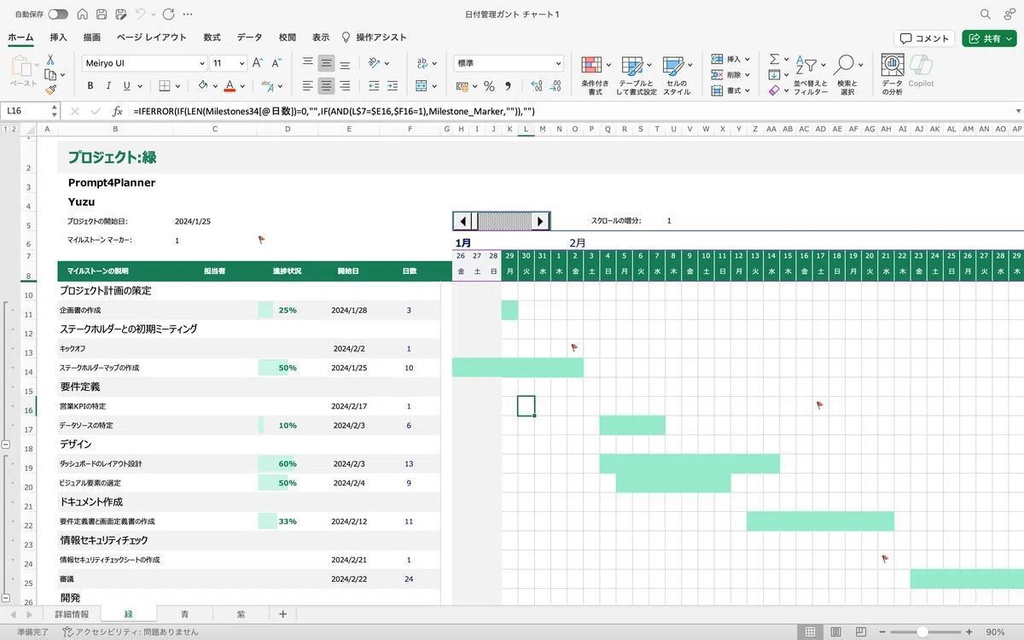Collapse outline group near row 18
Viewport: 1024px width, 640px height.
pos(6,444)
